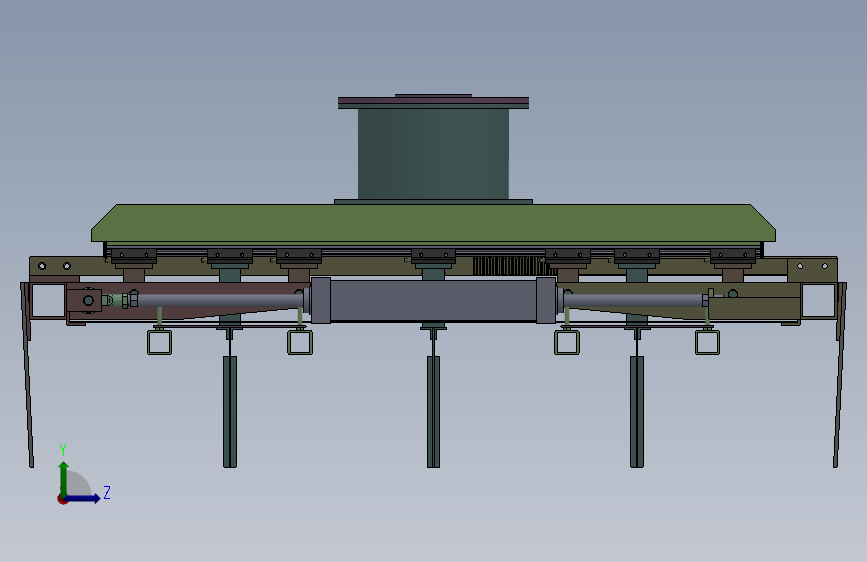Select the square hollow tube at right frame end
The width and height of the screenshot is (867, 562).
click(818, 300)
